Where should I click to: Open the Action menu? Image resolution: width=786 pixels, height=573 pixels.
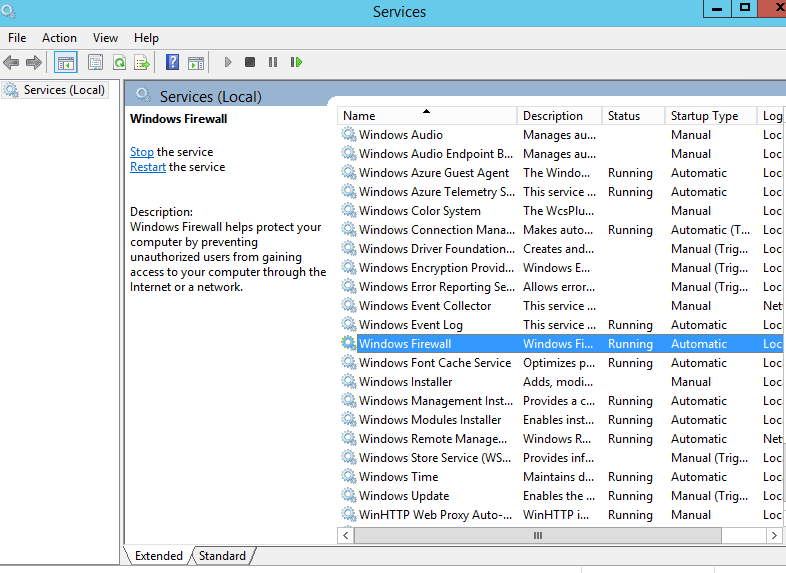[59, 38]
